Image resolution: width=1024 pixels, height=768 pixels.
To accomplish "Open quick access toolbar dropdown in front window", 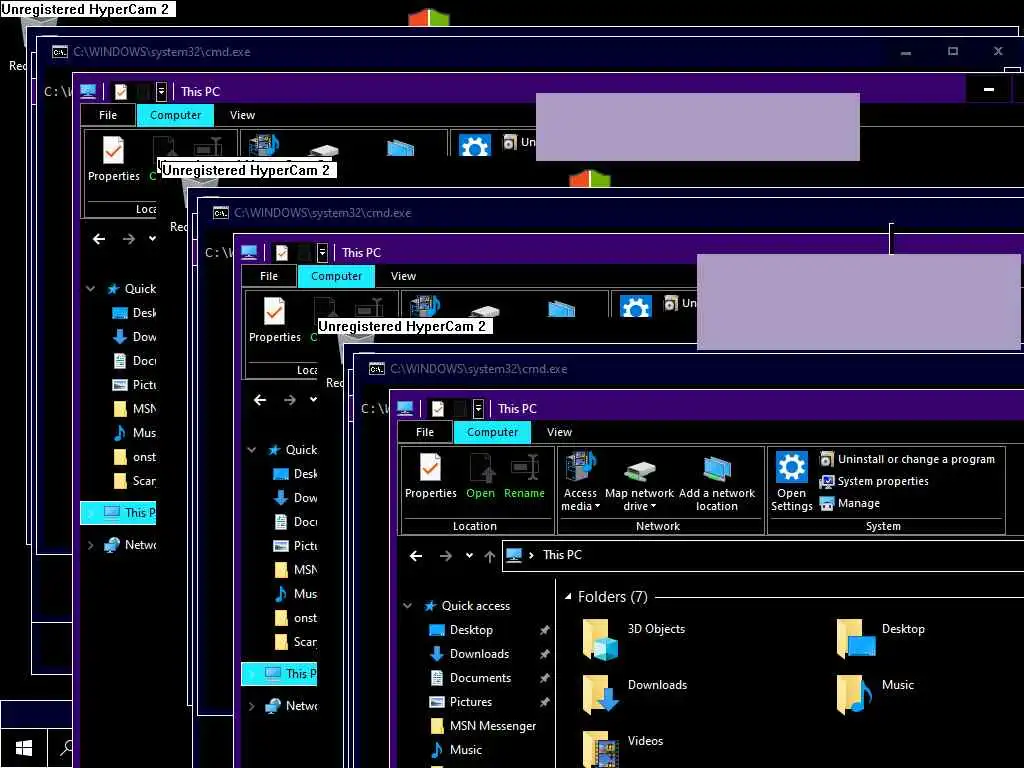I will pyautogui.click(x=478, y=409).
